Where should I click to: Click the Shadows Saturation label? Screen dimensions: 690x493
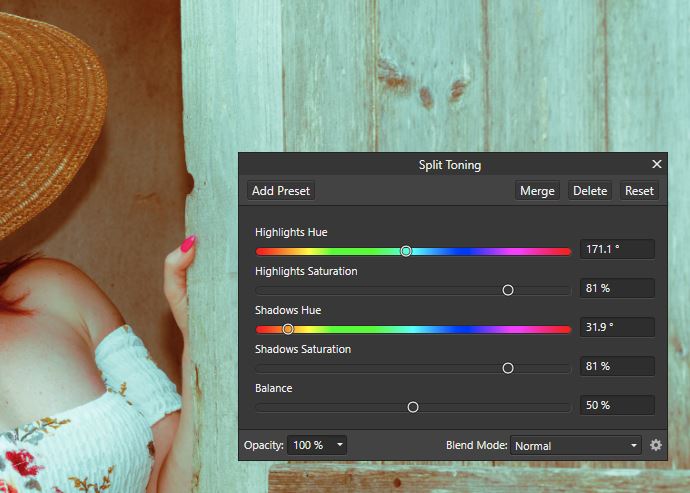coord(303,349)
